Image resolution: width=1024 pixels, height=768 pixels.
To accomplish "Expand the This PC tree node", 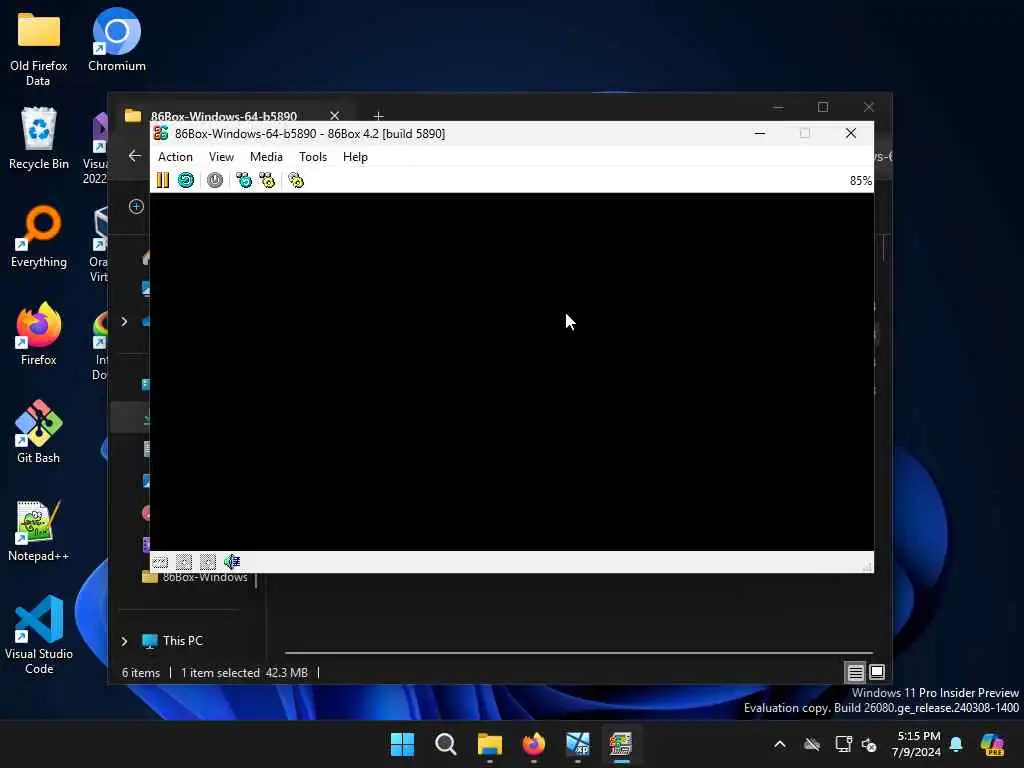I will point(124,641).
